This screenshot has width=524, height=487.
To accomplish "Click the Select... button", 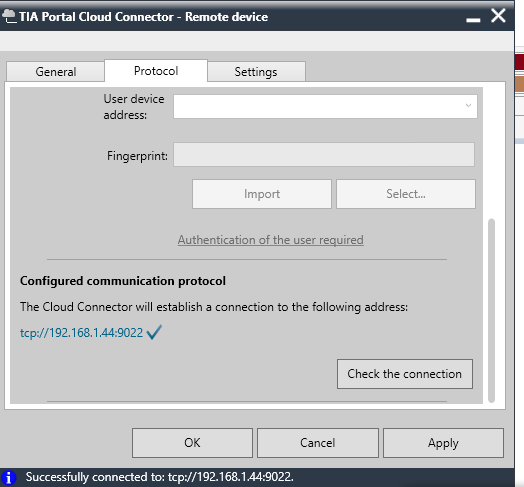I will 406,194.
